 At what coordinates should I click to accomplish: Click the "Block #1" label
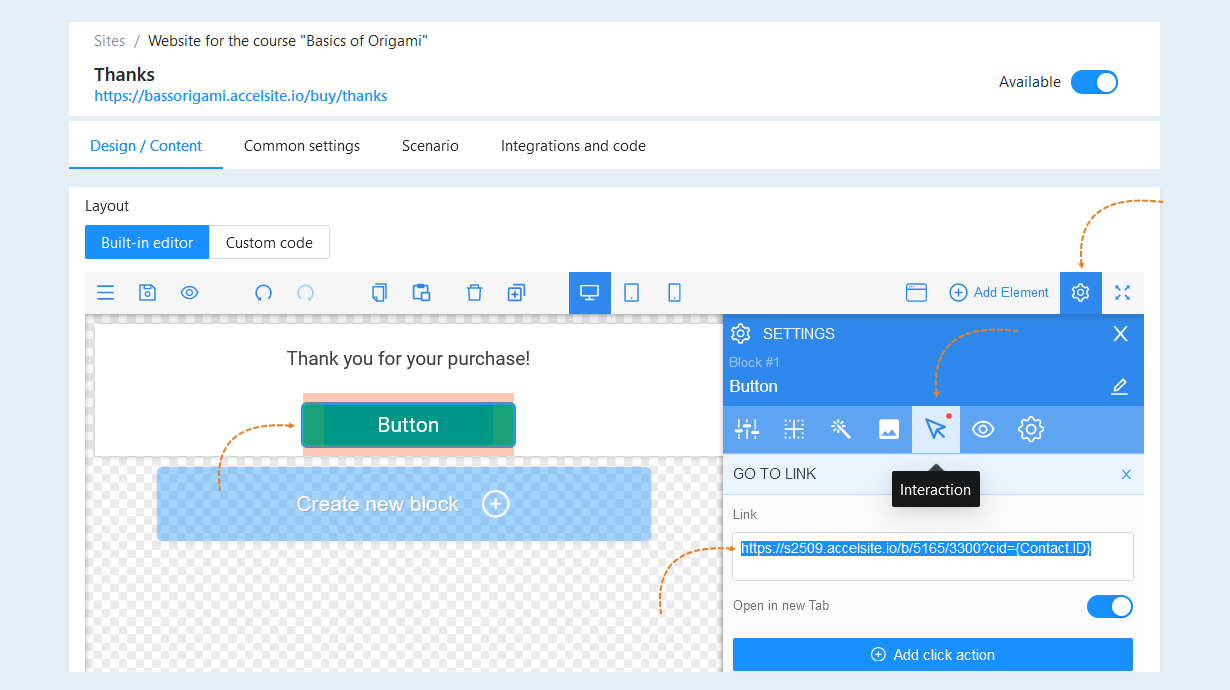[755, 362]
